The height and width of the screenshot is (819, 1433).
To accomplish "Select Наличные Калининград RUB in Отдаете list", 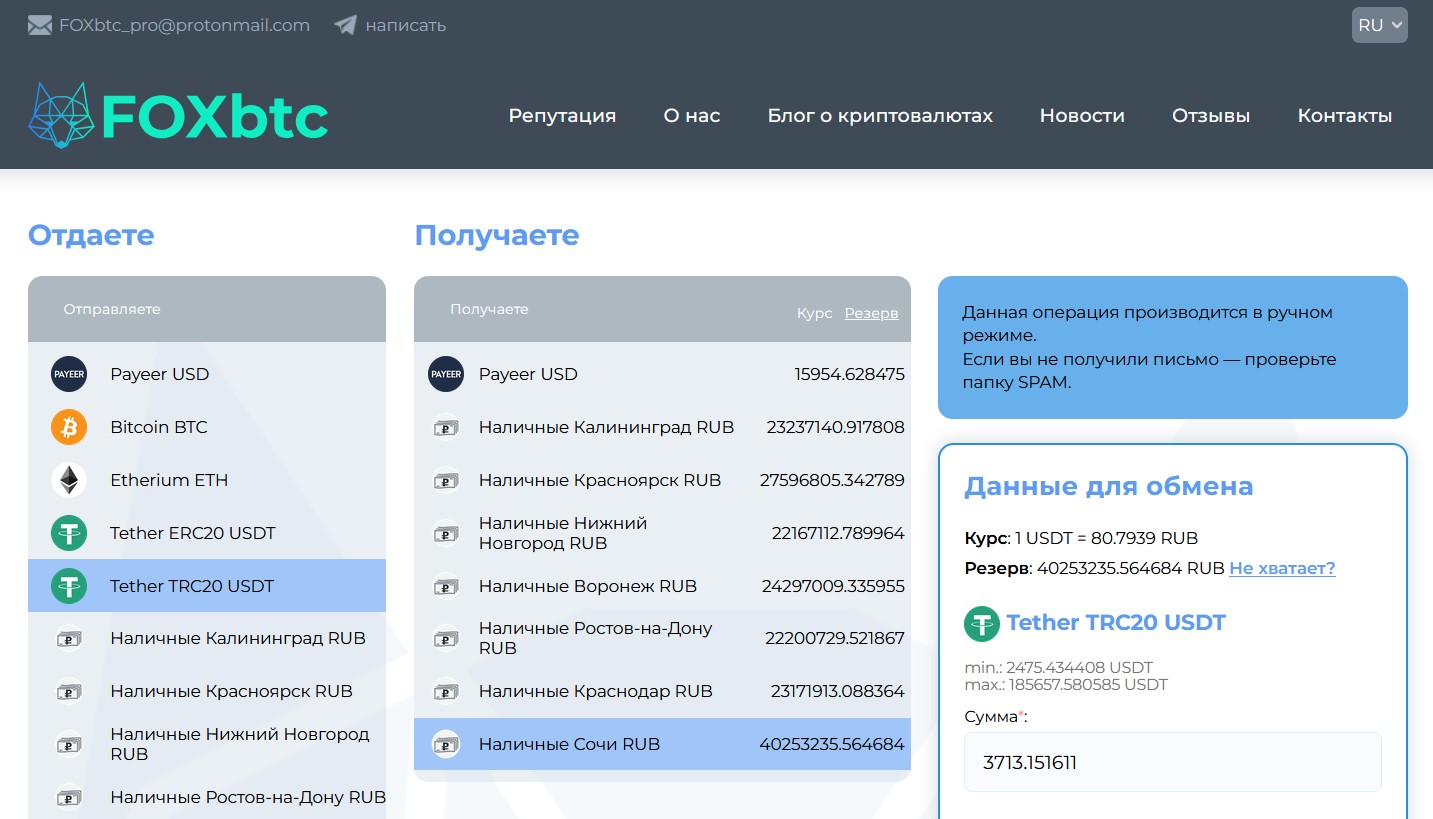I will (x=207, y=638).
